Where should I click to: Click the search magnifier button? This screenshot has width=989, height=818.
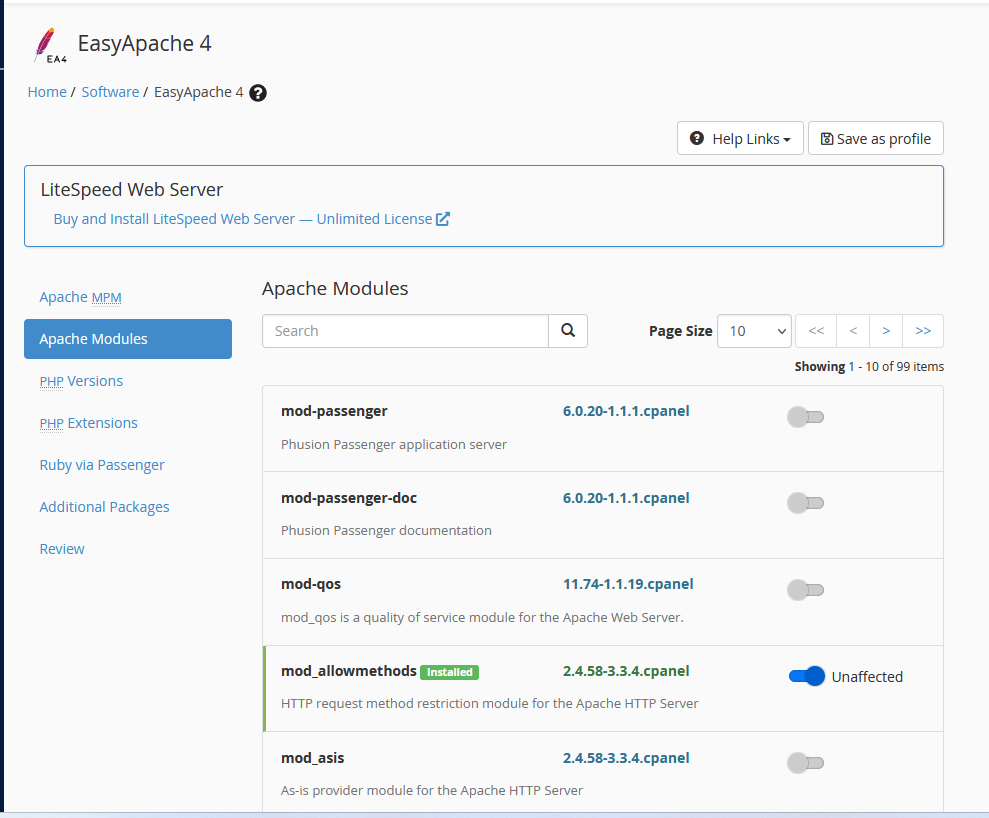[568, 331]
